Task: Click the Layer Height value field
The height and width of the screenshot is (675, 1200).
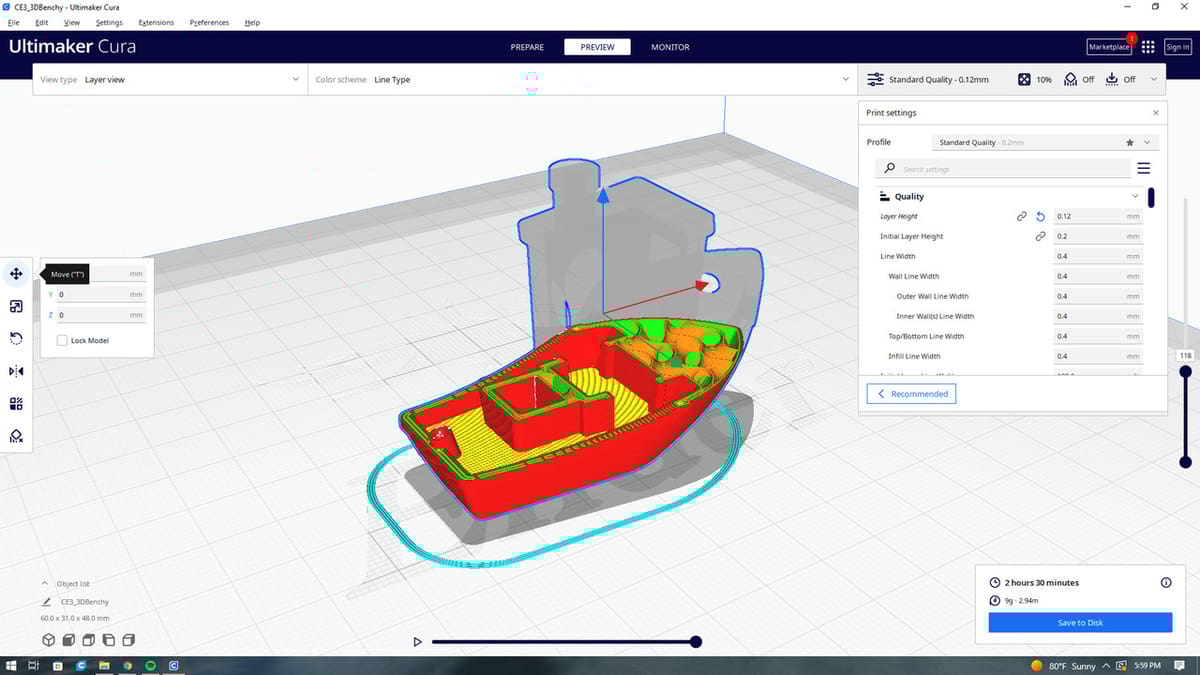Action: (x=1098, y=216)
